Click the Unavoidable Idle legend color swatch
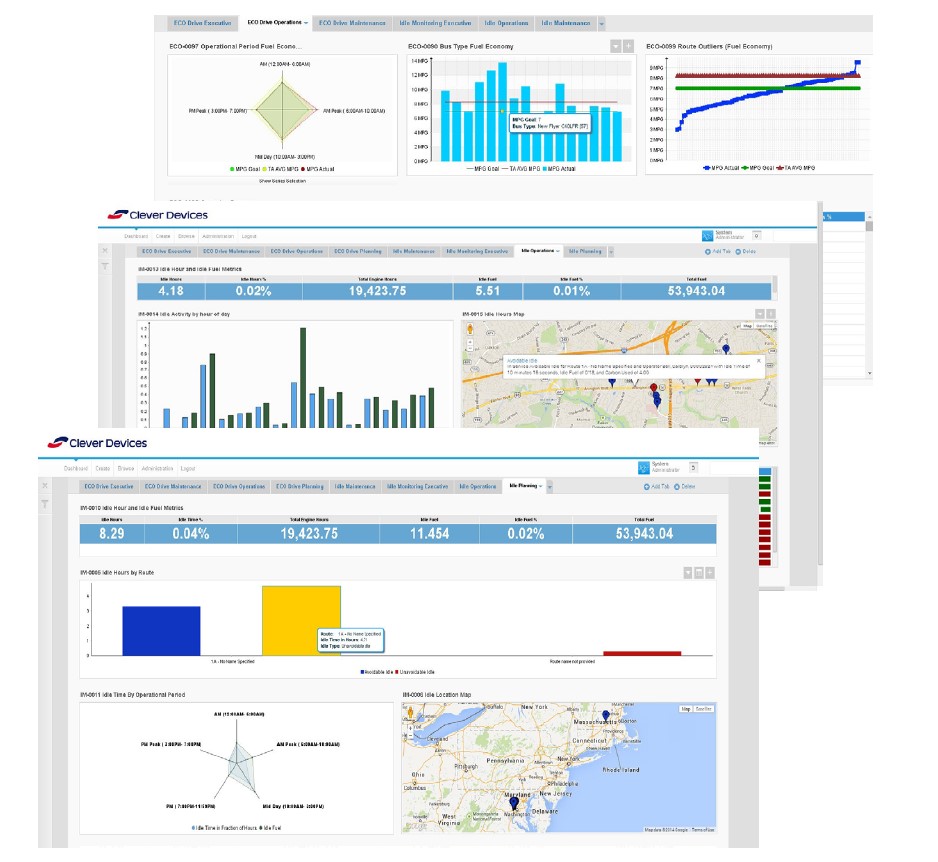The height and width of the screenshot is (862, 938). click(x=398, y=670)
